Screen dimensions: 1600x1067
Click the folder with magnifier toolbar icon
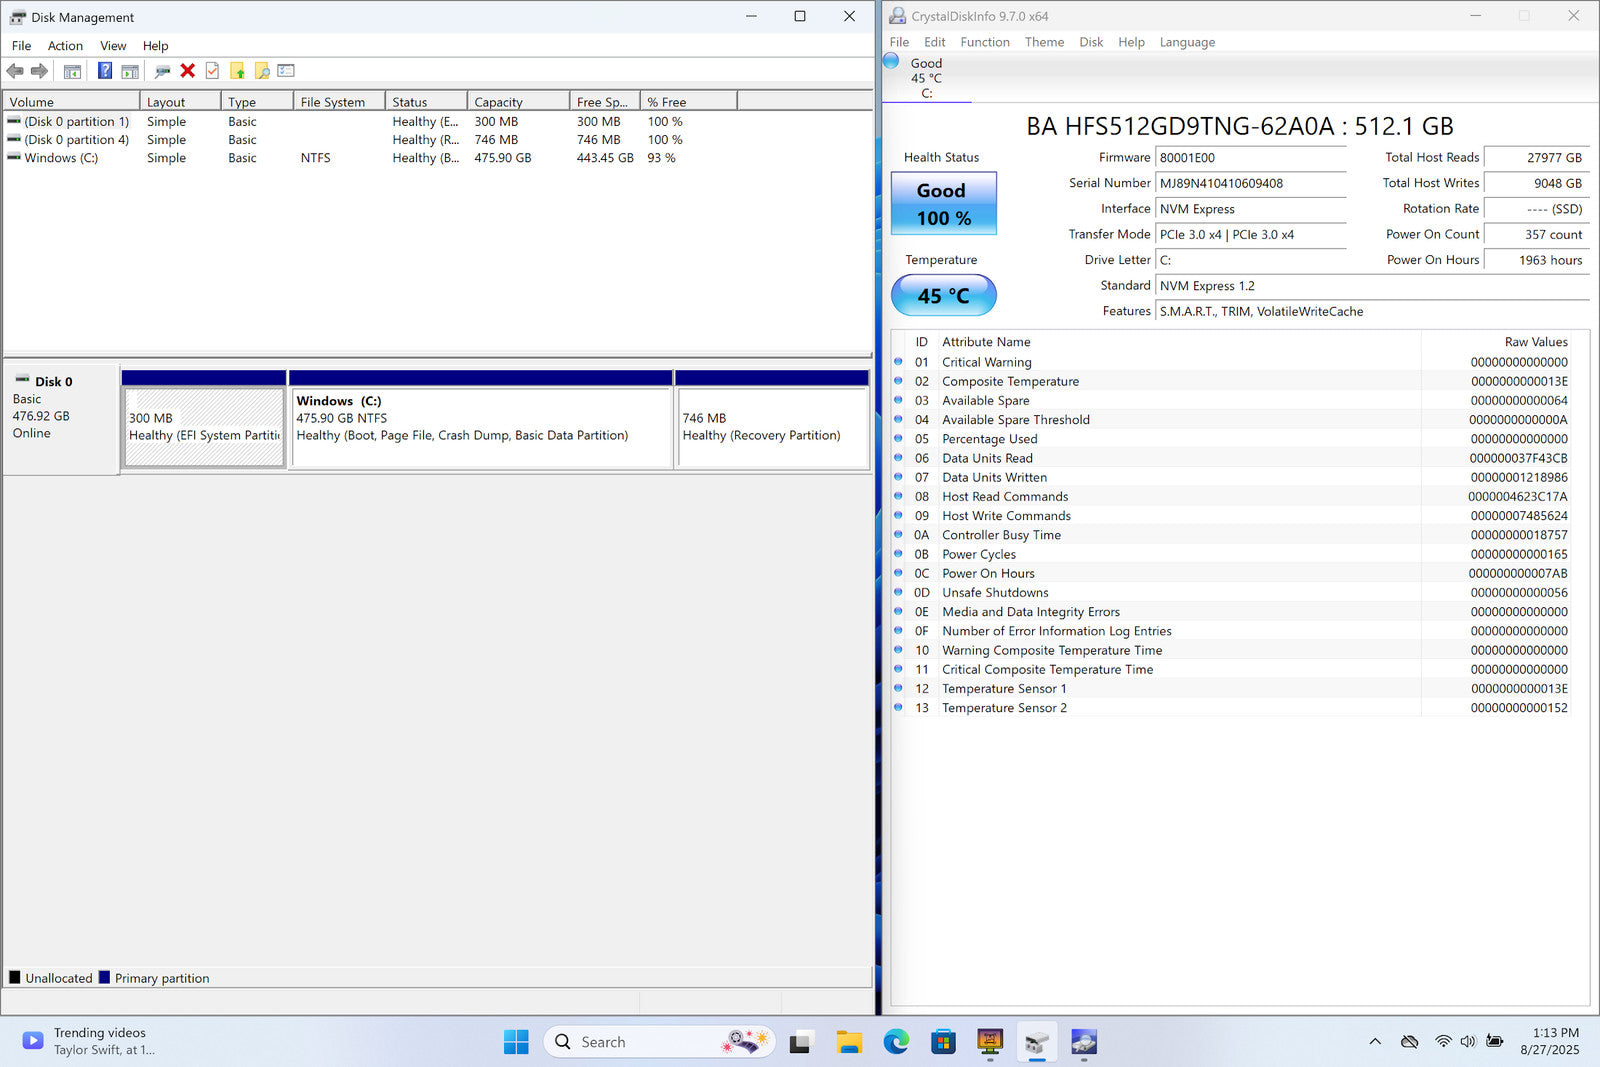262,71
